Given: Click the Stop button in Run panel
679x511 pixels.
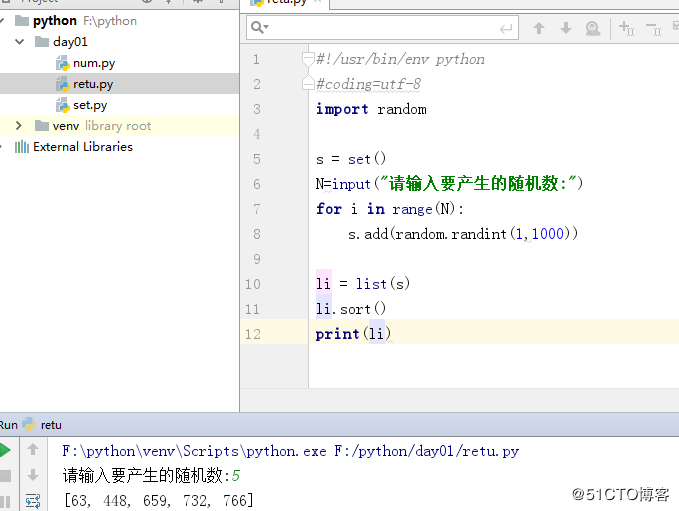Looking at the screenshot, I should [x=5, y=476].
